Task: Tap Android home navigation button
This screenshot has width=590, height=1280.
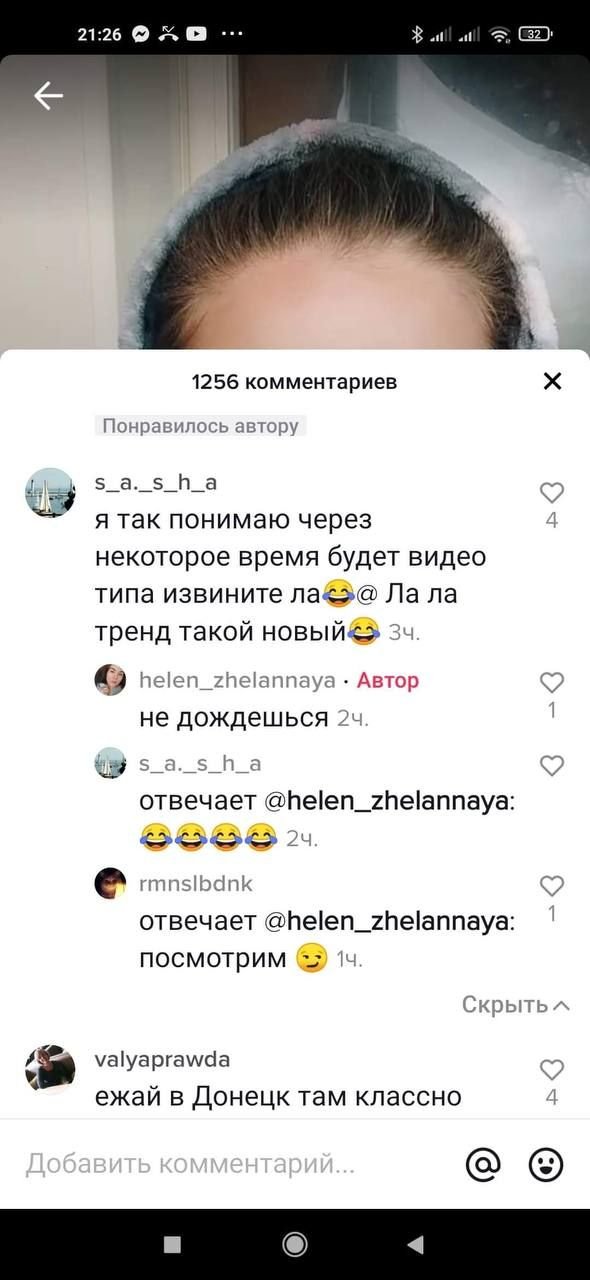Action: [295, 1243]
